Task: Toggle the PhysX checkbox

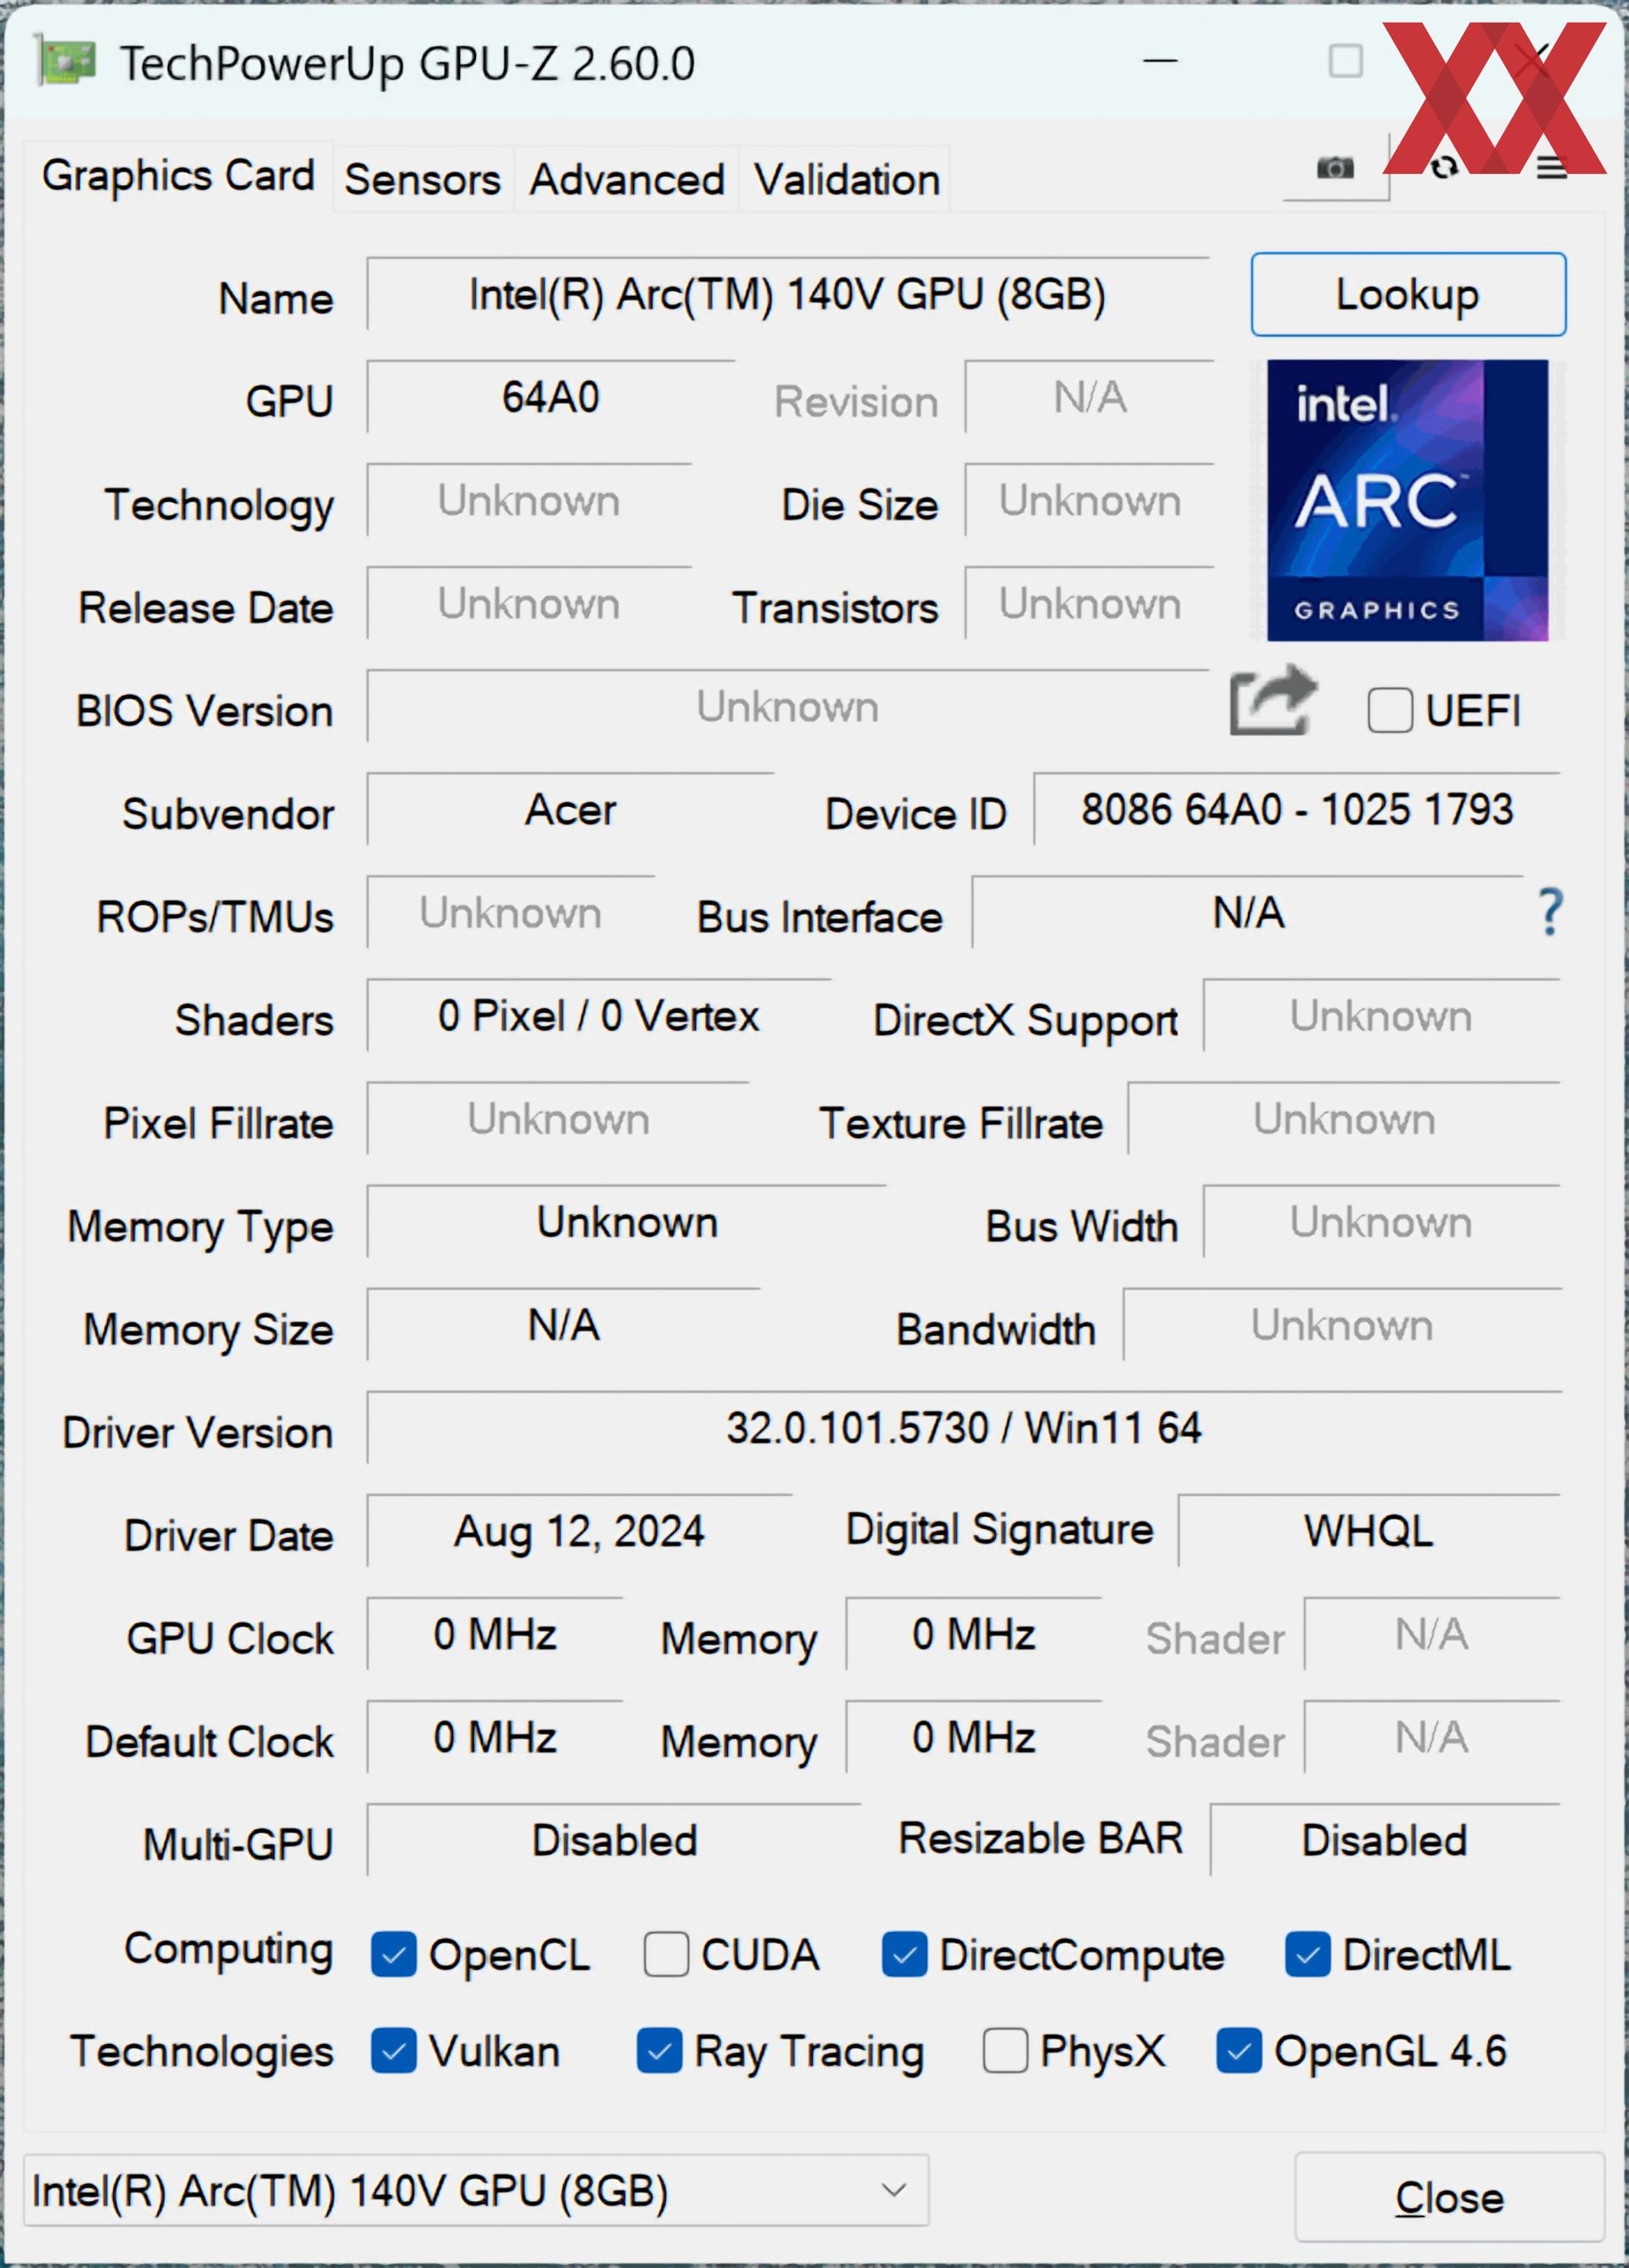Action: pos(1005,2051)
